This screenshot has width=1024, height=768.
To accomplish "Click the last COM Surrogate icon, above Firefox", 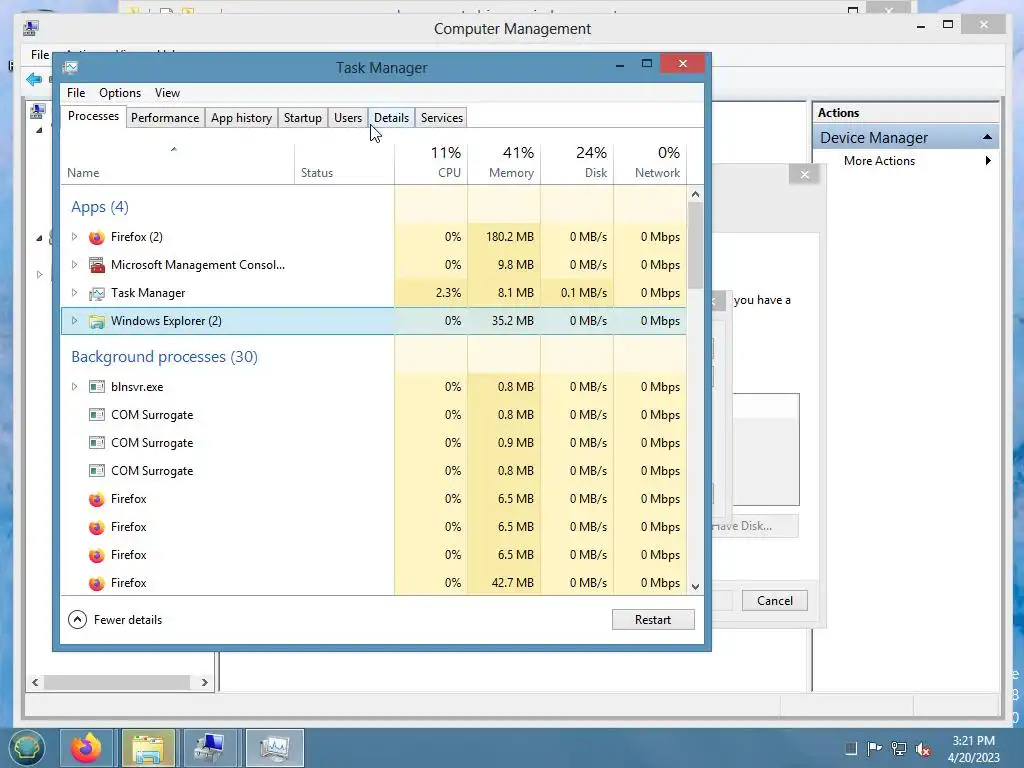I will 97,471.
